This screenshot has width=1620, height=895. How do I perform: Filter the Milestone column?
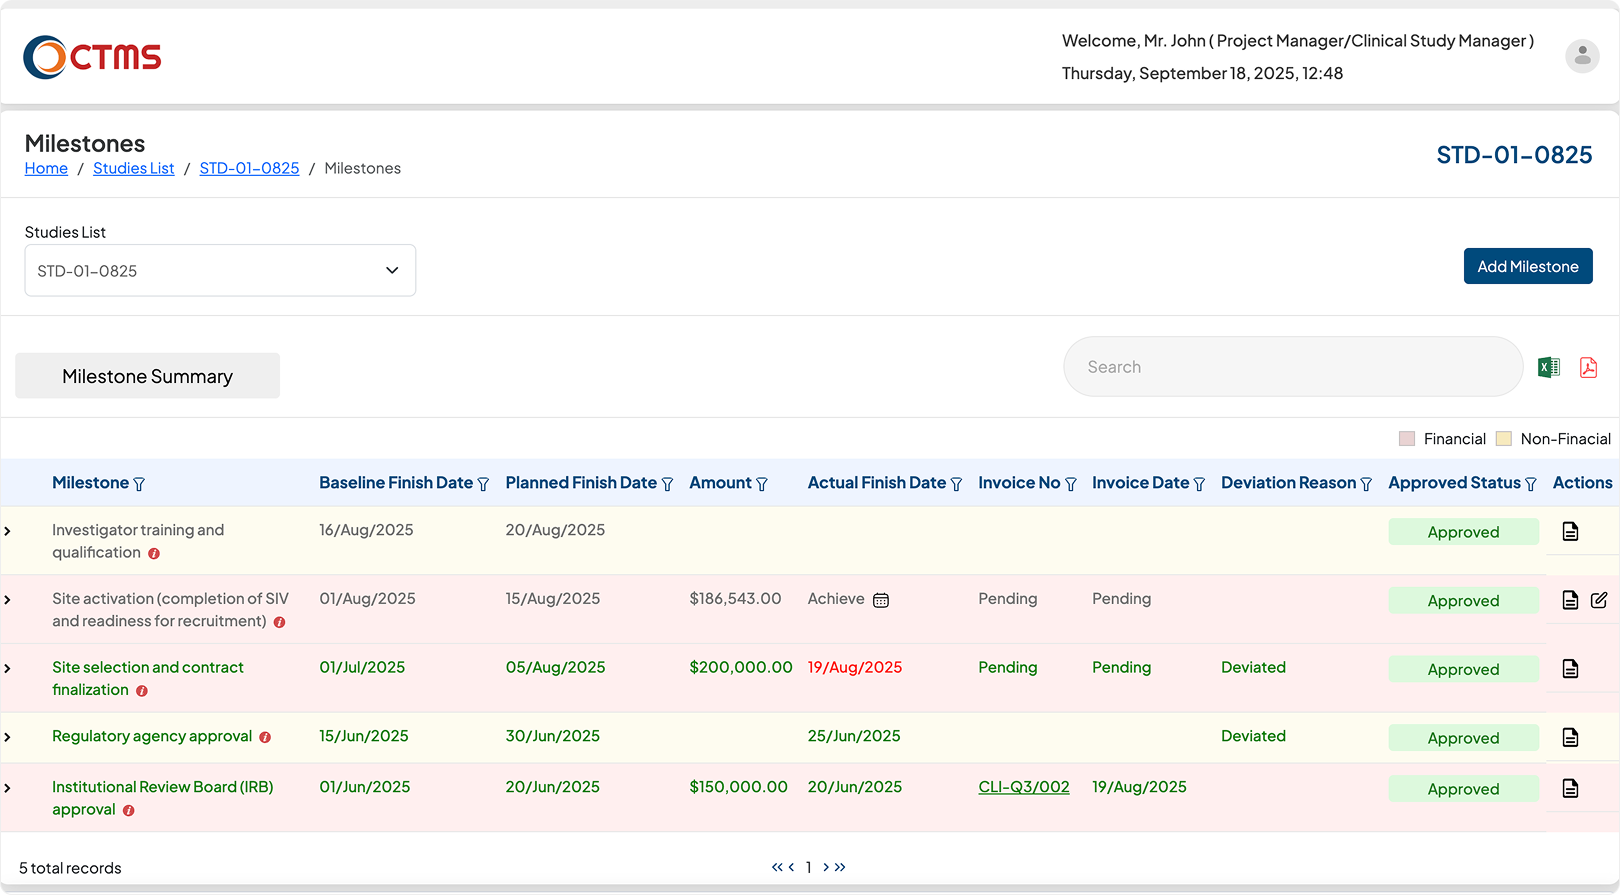point(139,484)
